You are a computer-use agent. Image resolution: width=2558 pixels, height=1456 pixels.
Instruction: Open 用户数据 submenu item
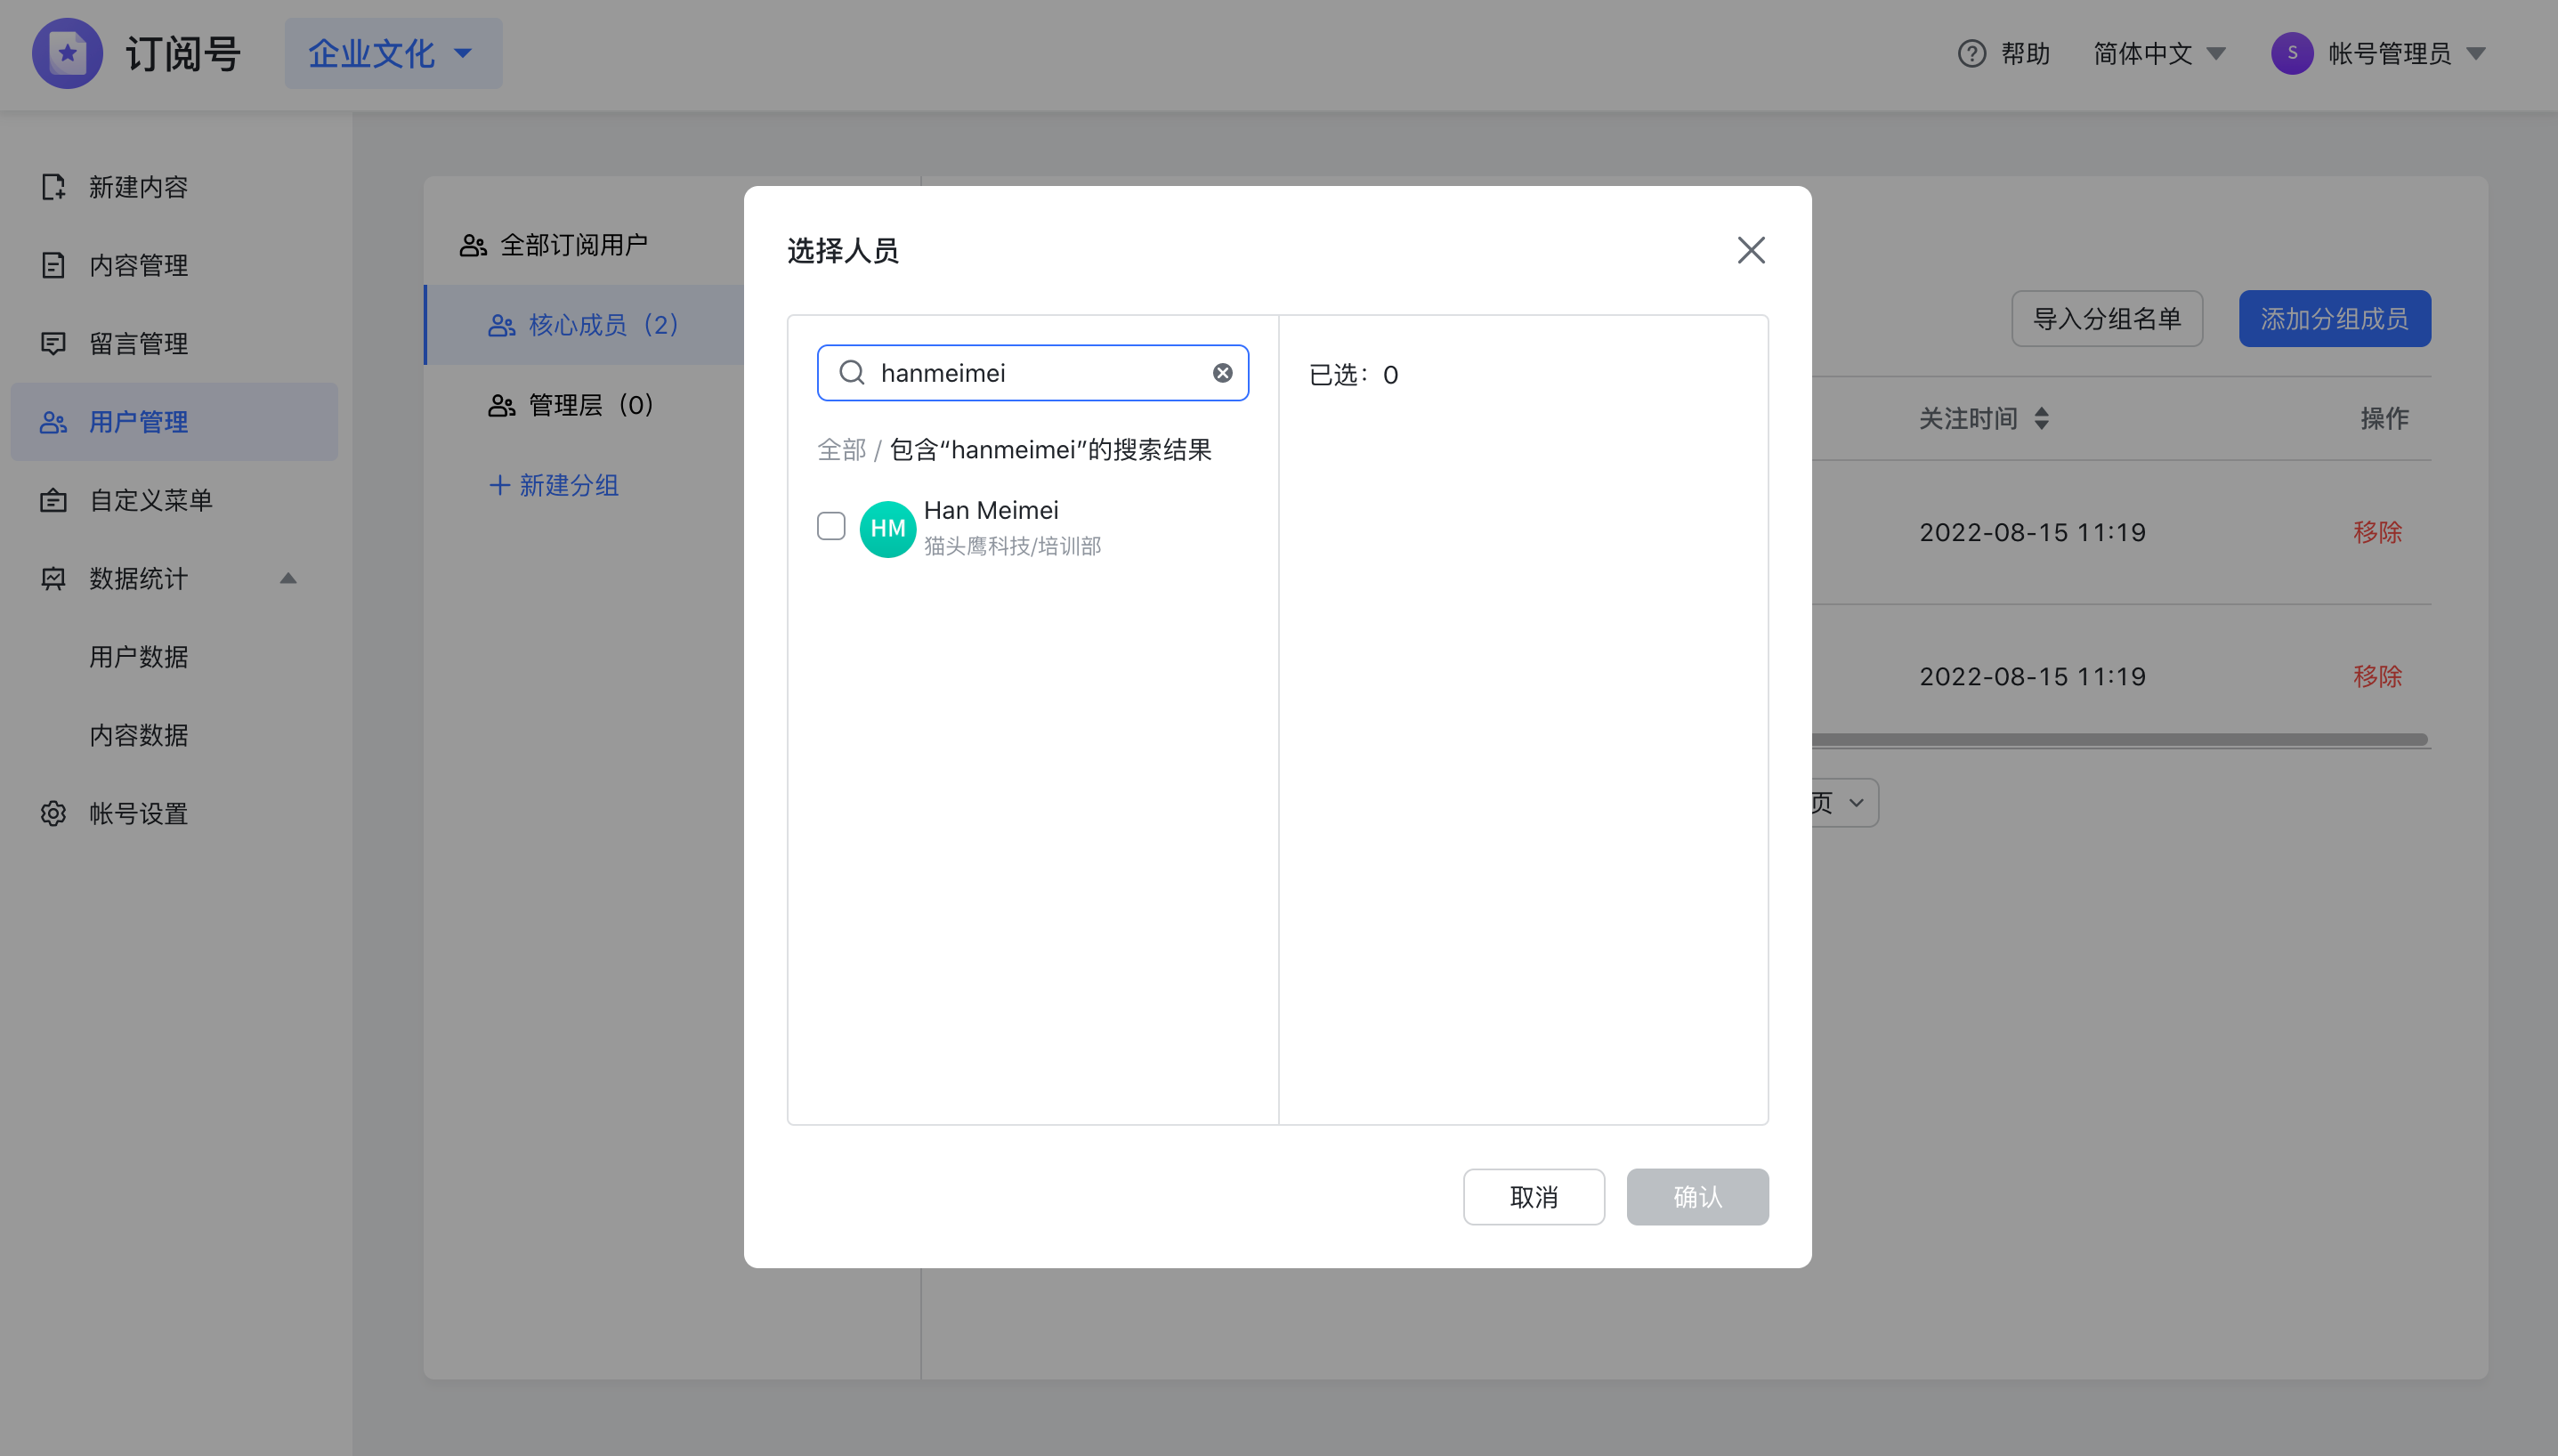[x=138, y=657]
